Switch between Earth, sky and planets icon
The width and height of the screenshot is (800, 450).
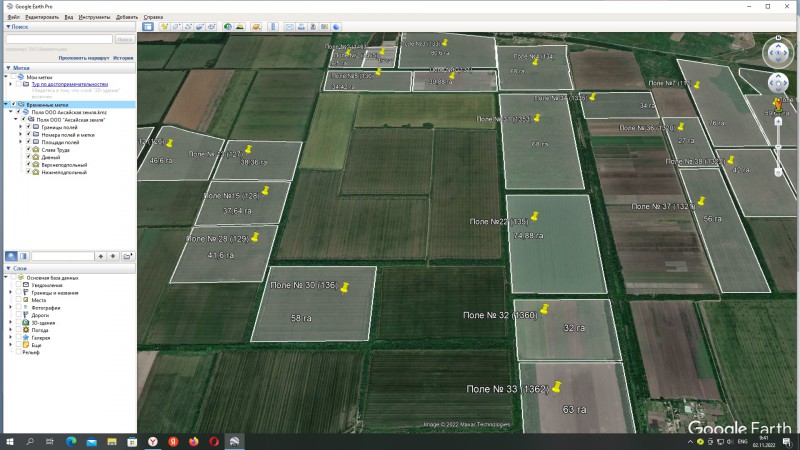click(256, 27)
